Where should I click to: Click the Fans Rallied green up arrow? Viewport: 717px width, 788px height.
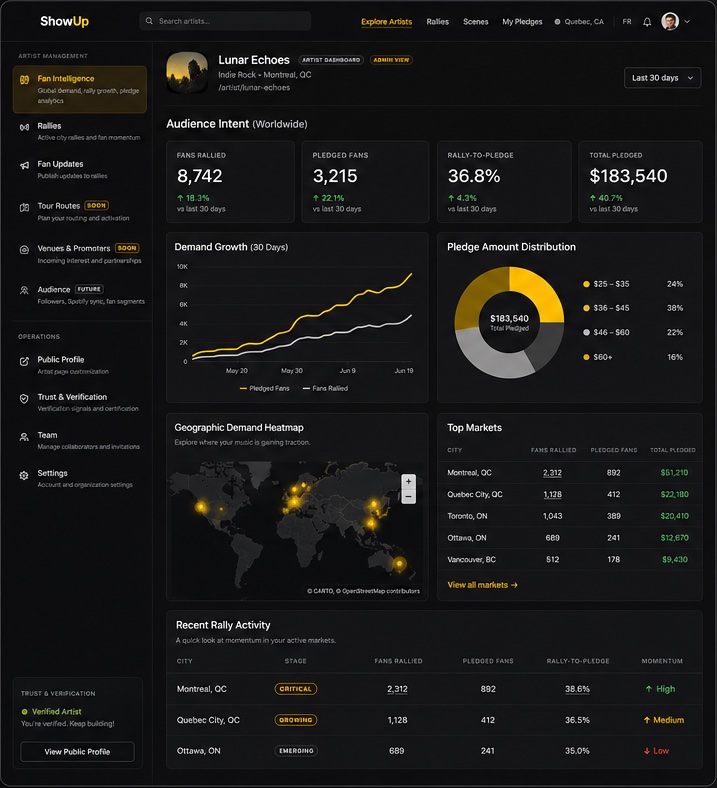[180, 198]
